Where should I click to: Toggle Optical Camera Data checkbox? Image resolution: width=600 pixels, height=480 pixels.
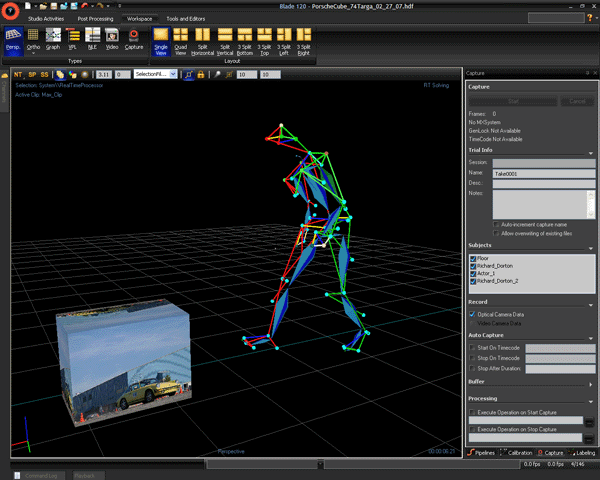pos(473,314)
